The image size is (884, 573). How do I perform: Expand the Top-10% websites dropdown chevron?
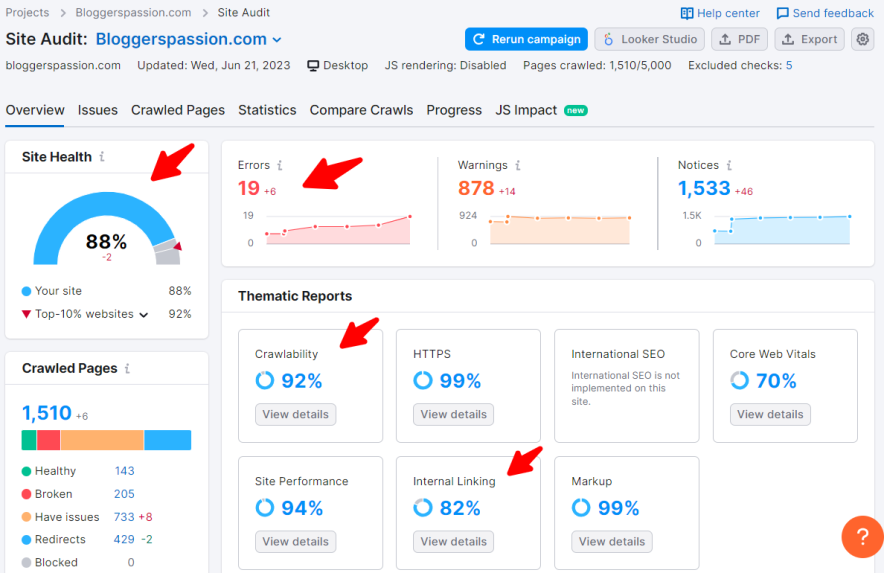tap(144, 315)
